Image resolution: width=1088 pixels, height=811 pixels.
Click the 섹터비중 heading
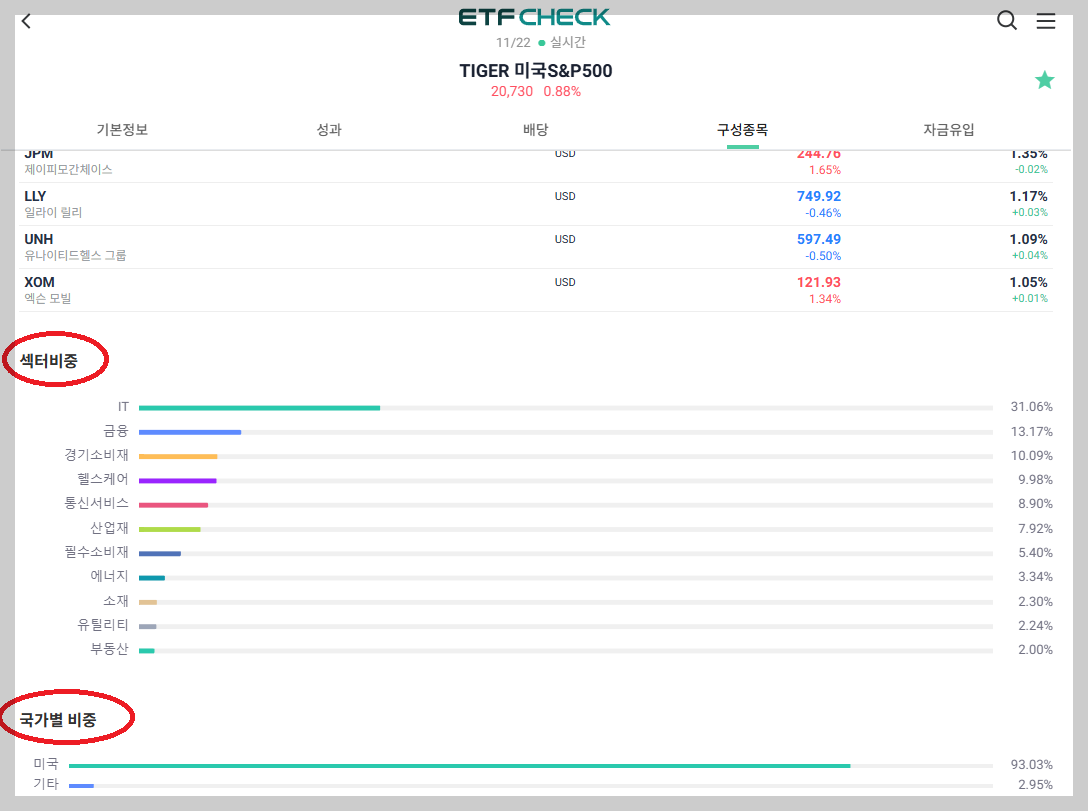pyautogui.click(x=49, y=361)
